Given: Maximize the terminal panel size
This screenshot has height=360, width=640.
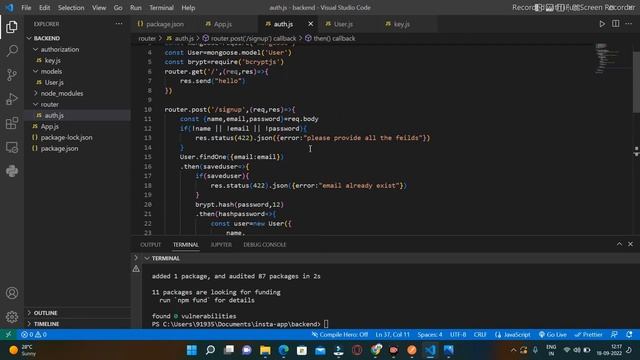Looking at the screenshot, I should click(x=619, y=244).
